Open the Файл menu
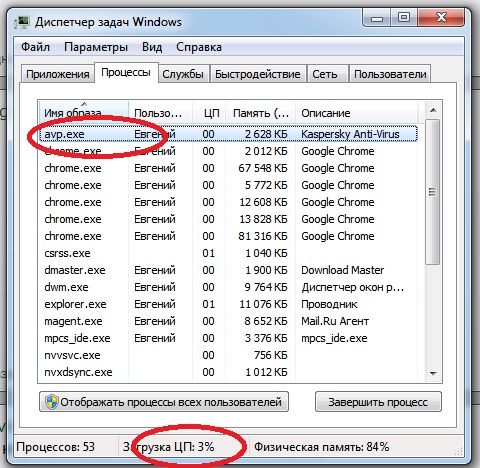The image size is (480, 468). click(x=35, y=47)
